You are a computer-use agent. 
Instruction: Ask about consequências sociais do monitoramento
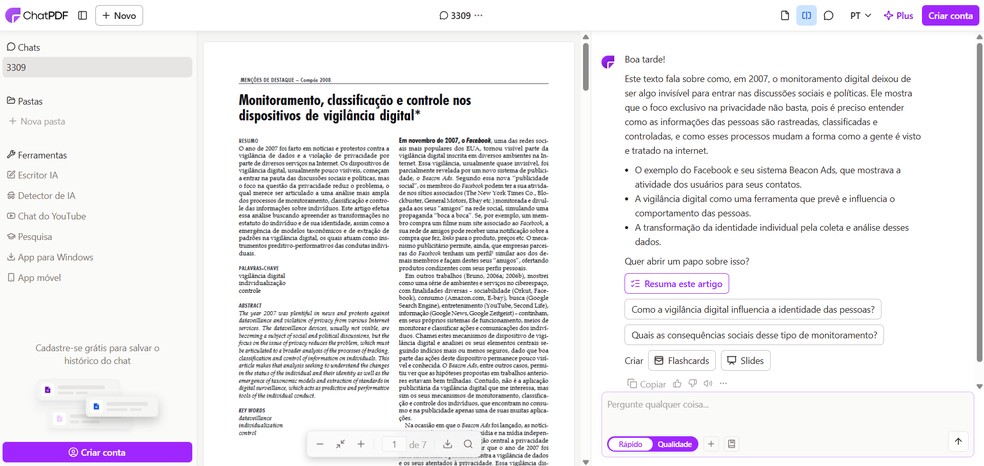coord(754,335)
